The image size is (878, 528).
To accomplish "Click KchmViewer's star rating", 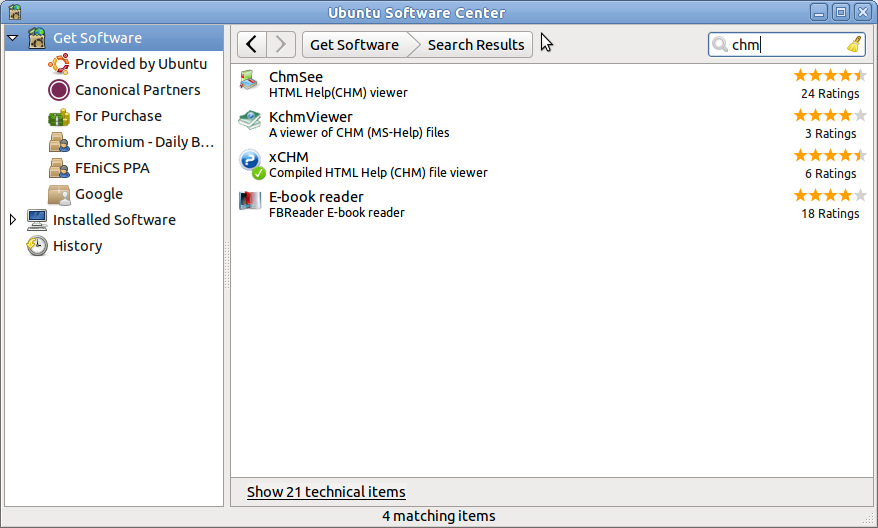I will [x=830, y=115].
